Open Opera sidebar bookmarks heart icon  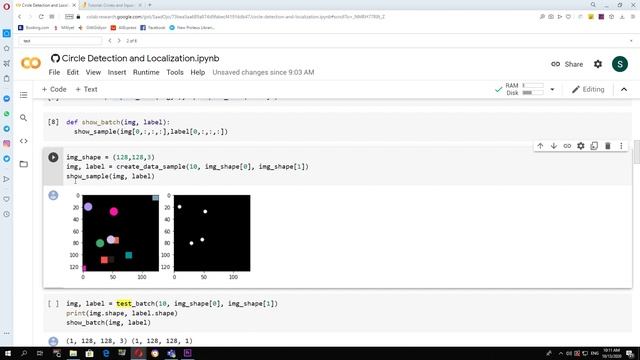tap(7, 199)
